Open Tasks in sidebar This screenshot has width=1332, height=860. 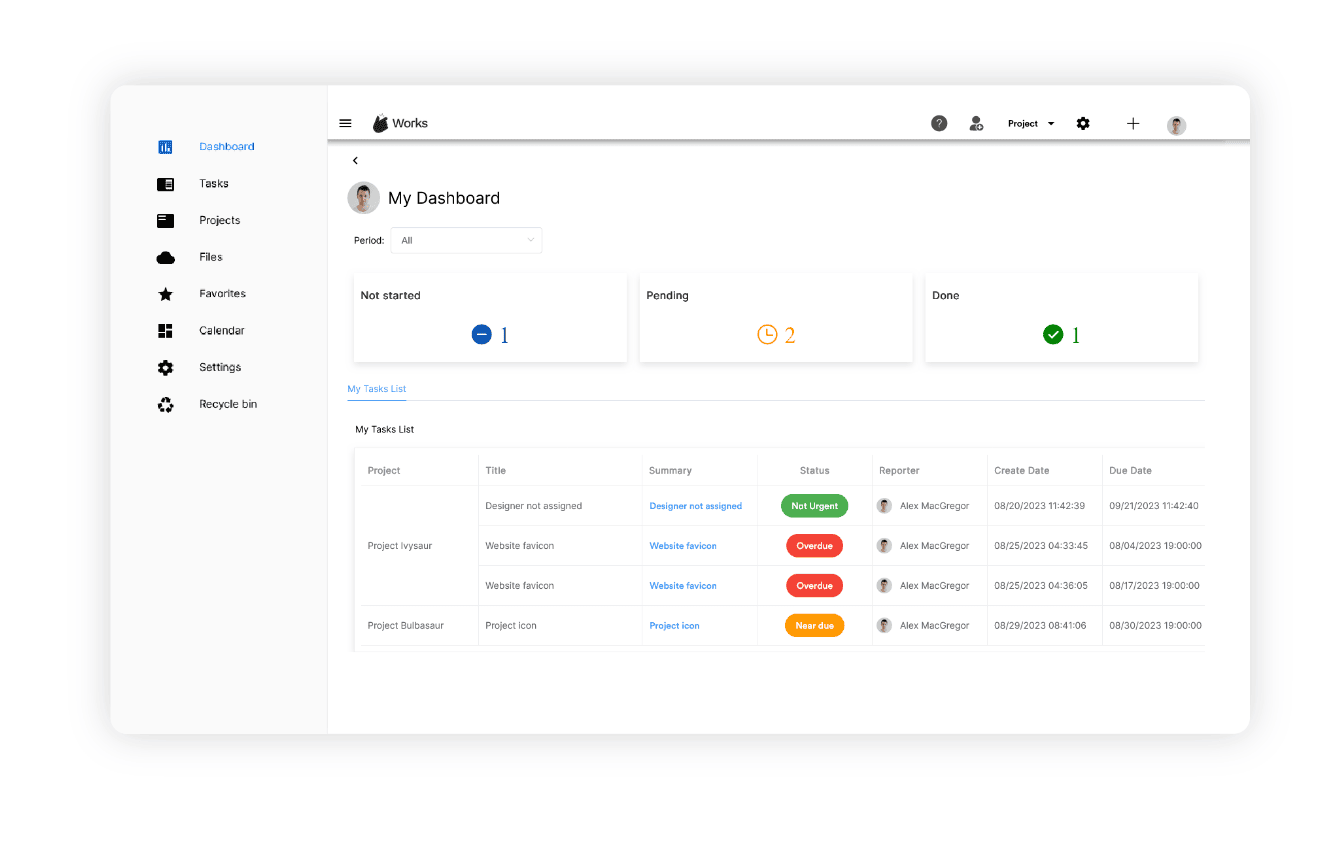tap(214, 184)
